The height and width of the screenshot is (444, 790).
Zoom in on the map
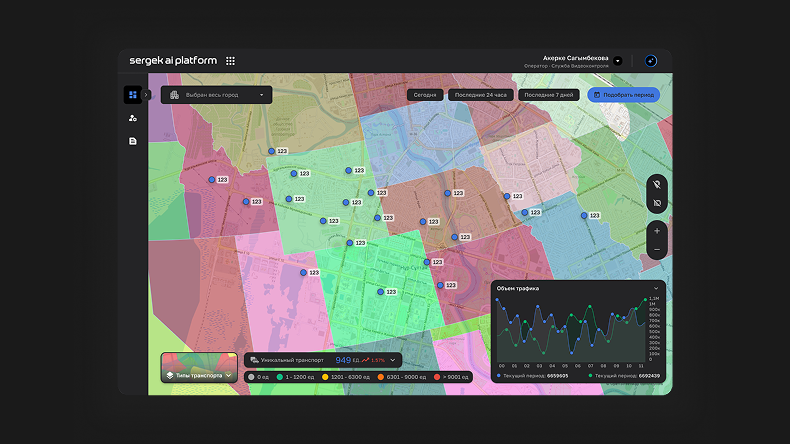click(x=657, y=231)
